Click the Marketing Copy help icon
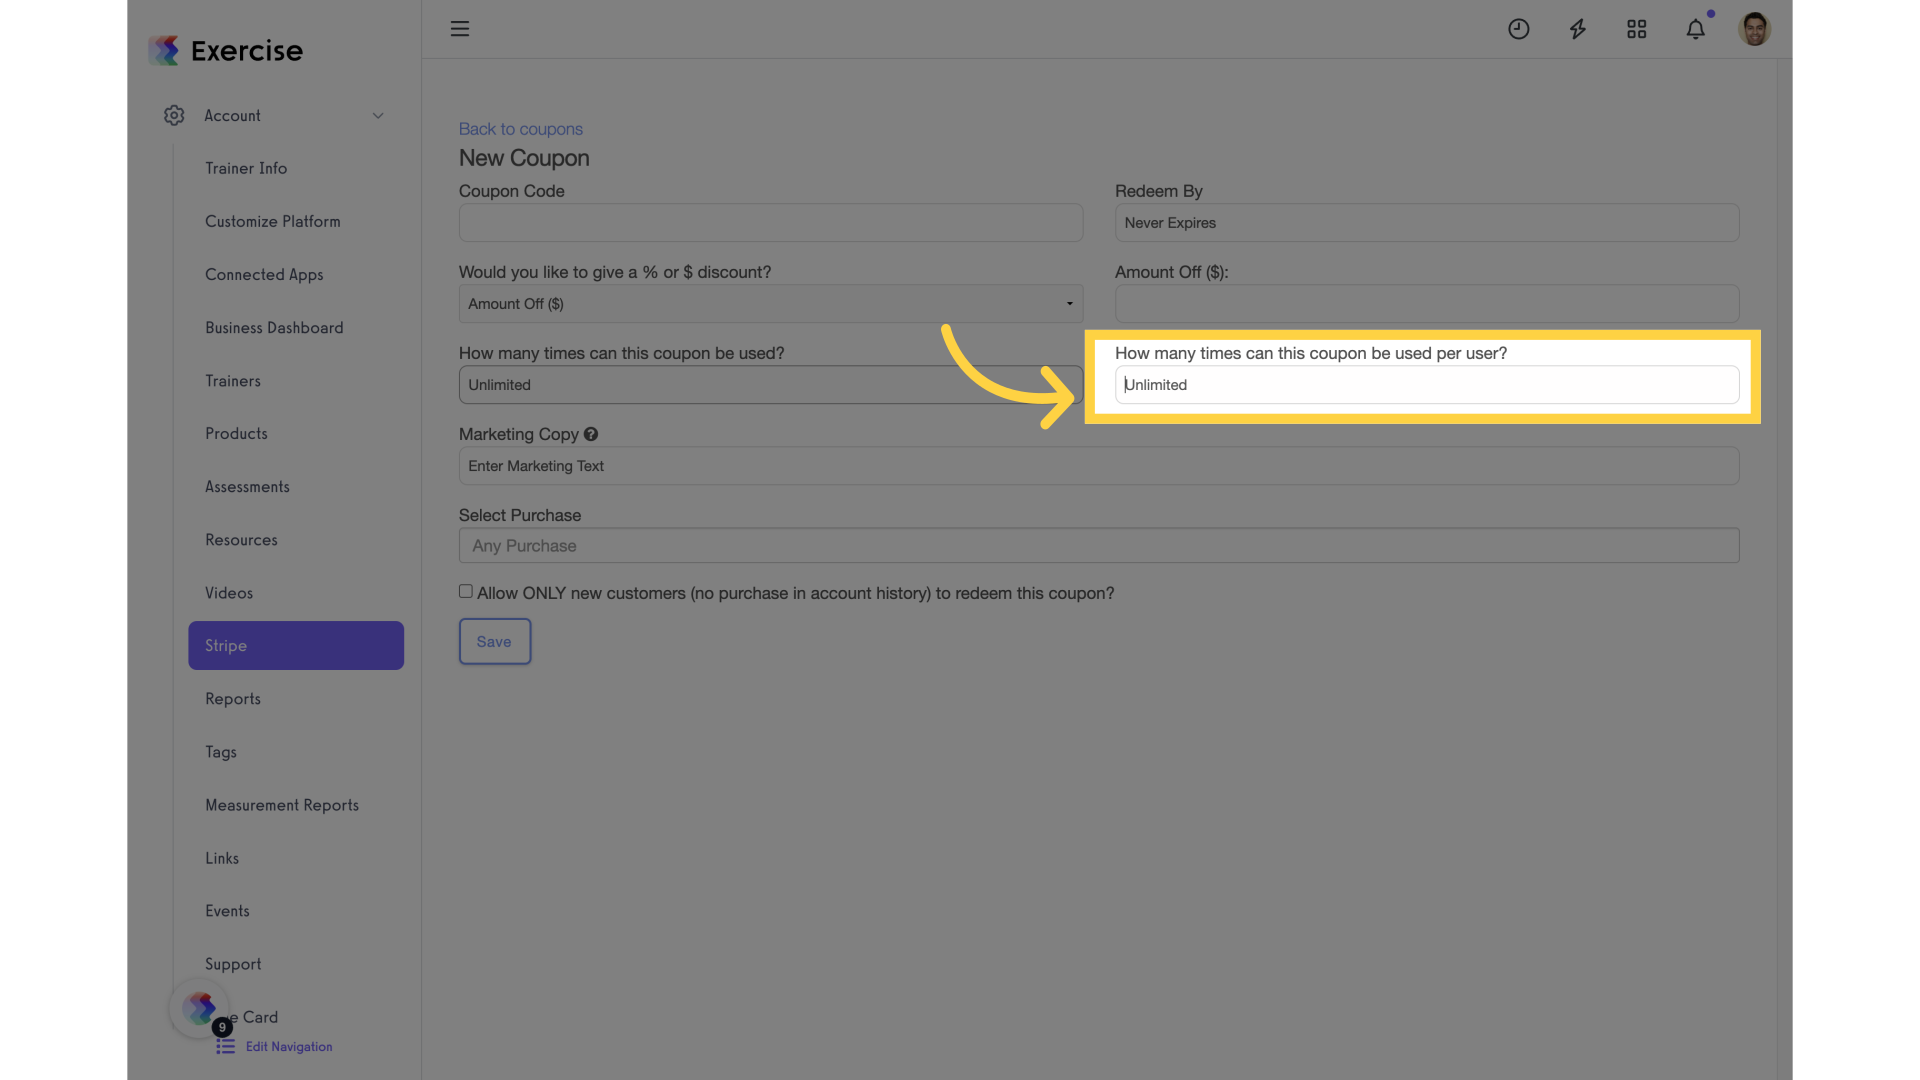 591,434
